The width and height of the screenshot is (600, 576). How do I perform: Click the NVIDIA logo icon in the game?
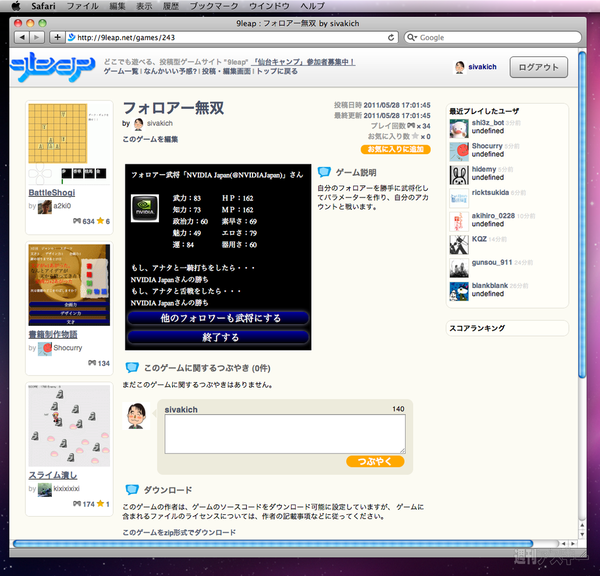[145, 208]
